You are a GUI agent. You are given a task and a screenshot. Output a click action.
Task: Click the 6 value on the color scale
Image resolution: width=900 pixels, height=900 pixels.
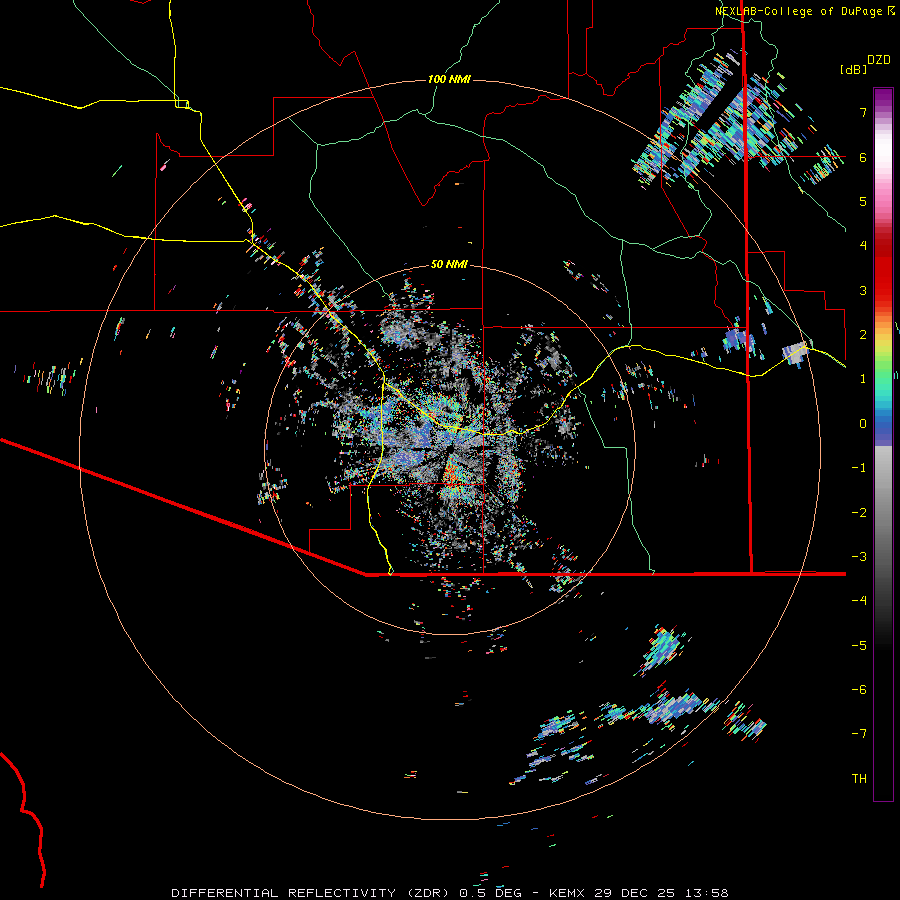pos(863,157)
